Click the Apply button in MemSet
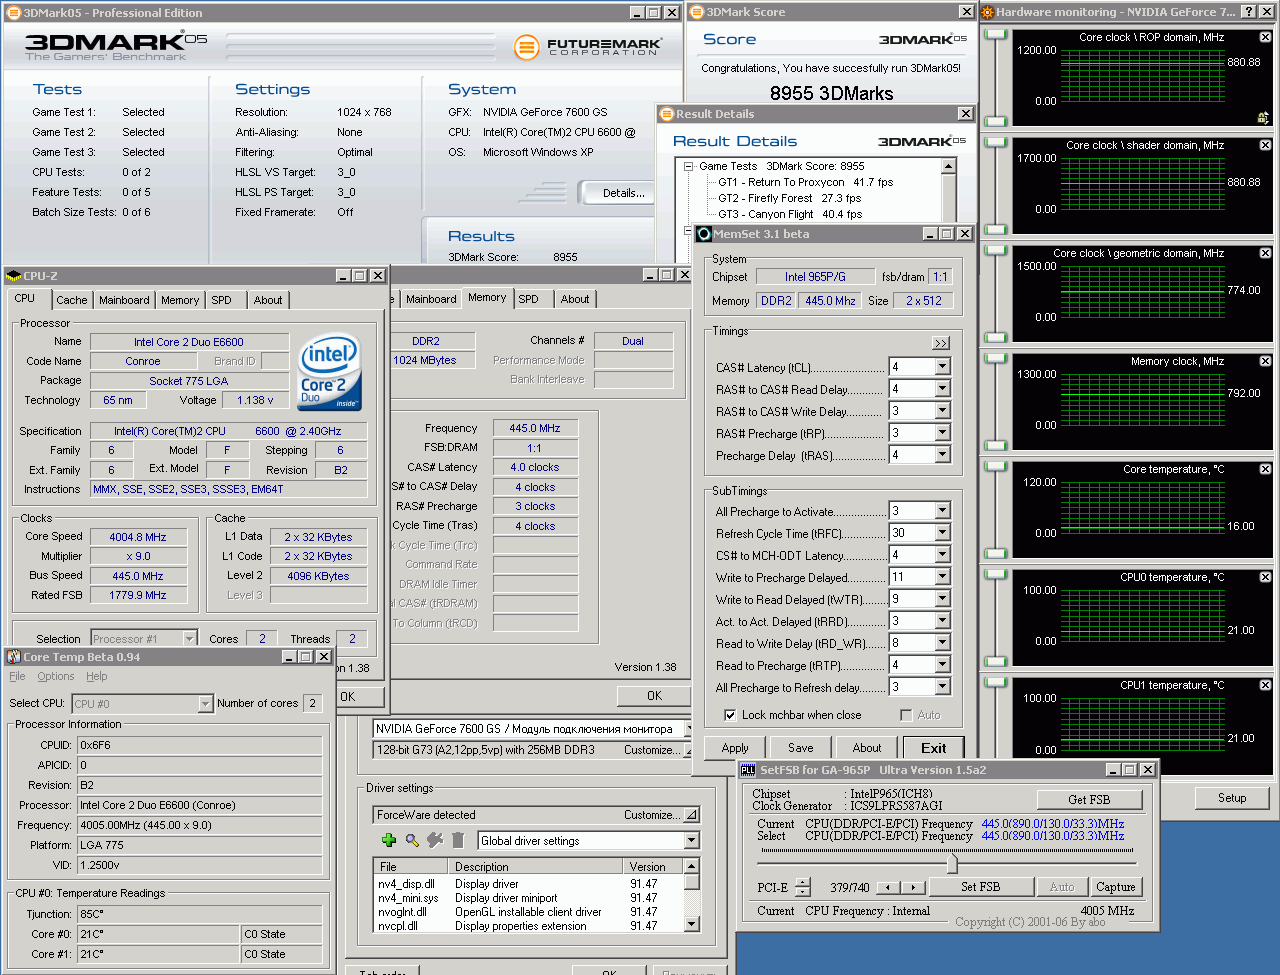 (735, 748)
